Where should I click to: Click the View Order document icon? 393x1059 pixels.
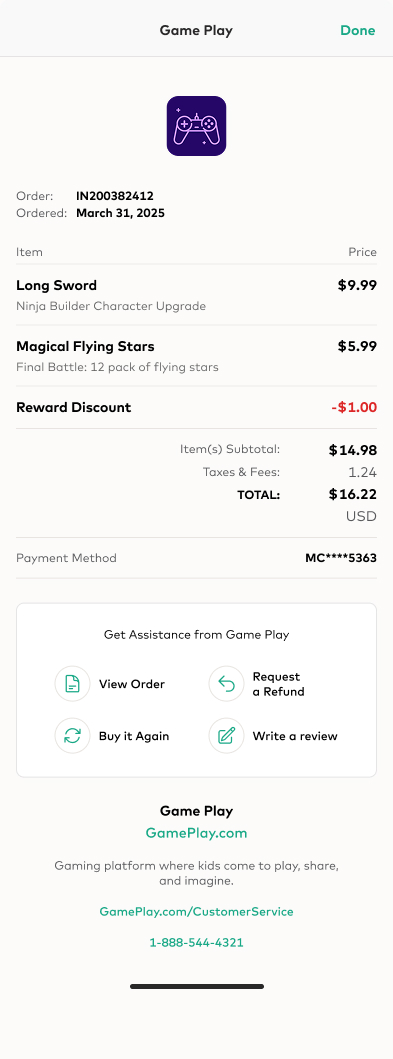pyautogui.click(x=72, y=684)
